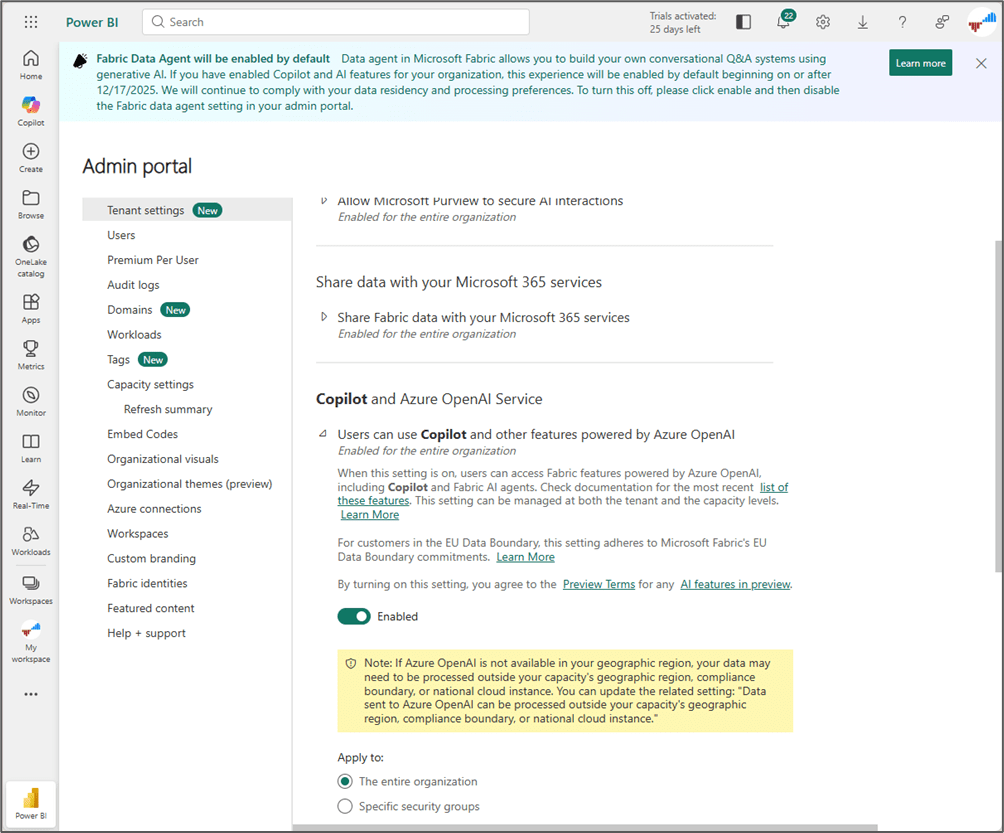The height and width of the screenshot is (833, 1004).
Task: Open the Preview Terms link
Action: pyautogui.click(x=599, y=584)
